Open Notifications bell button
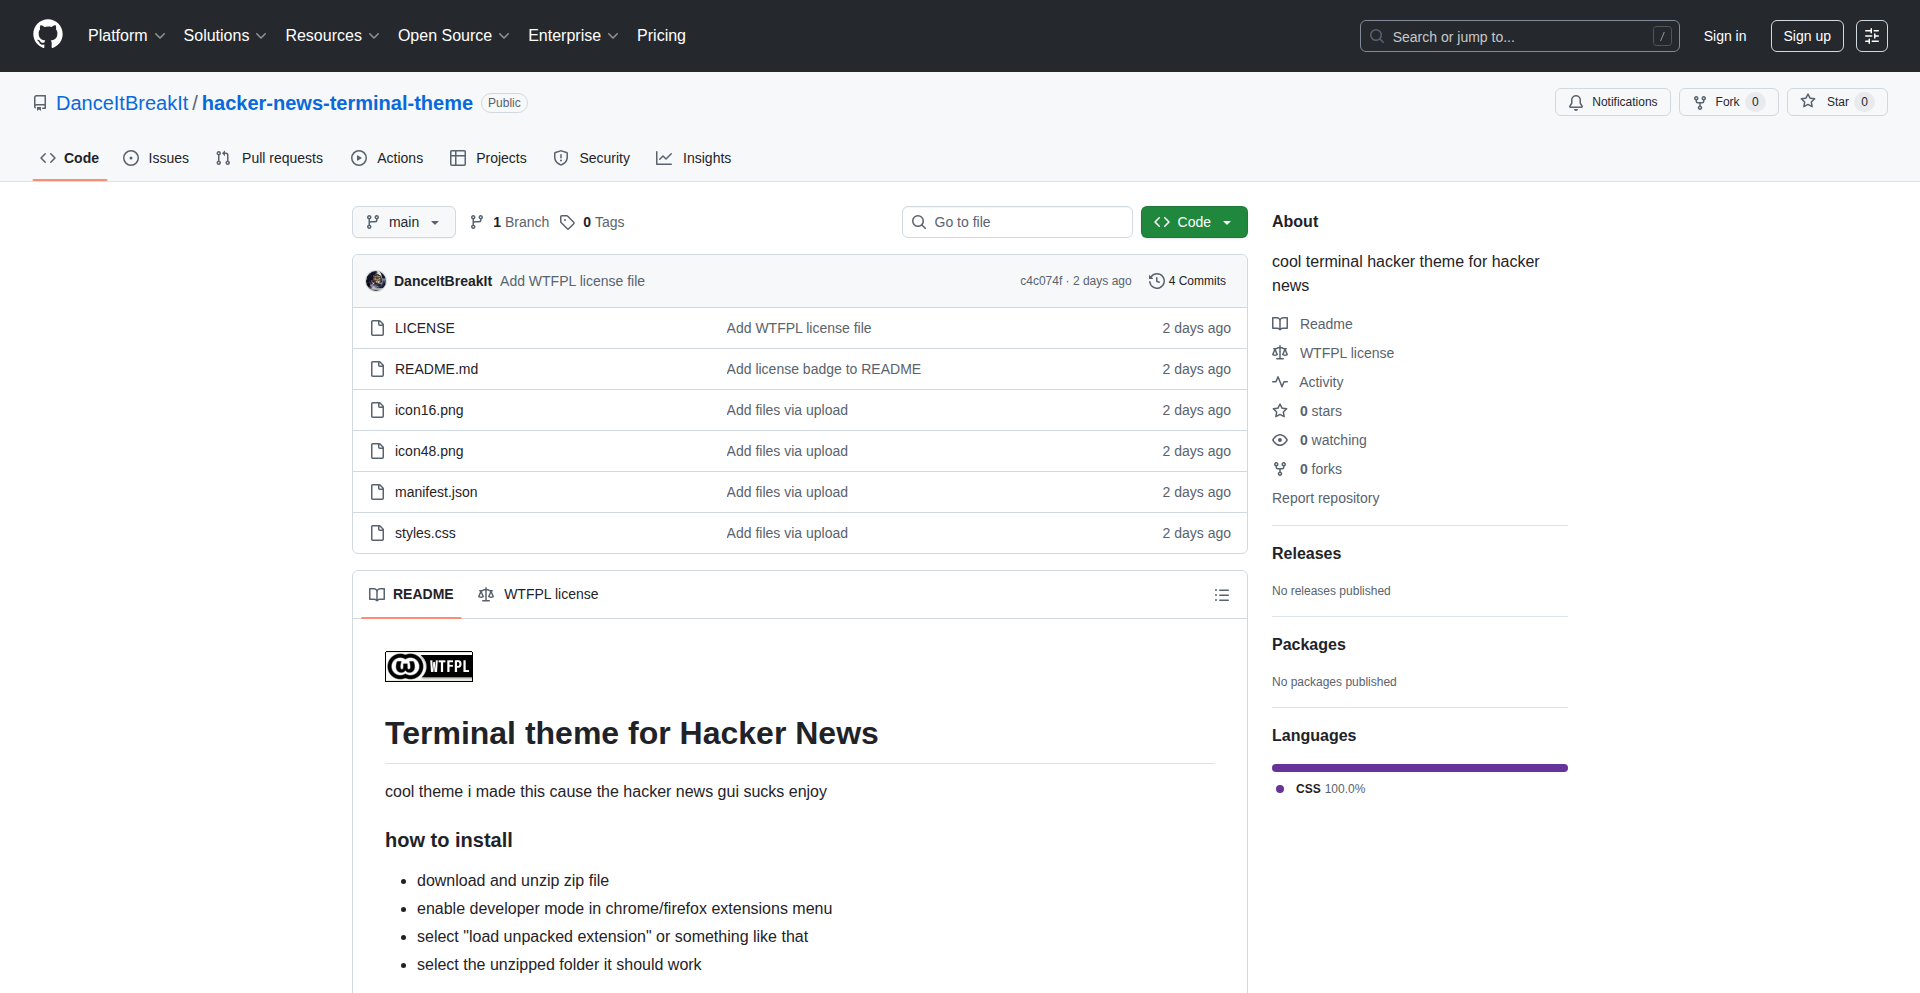1920x993 pixels. [1612, 102]
